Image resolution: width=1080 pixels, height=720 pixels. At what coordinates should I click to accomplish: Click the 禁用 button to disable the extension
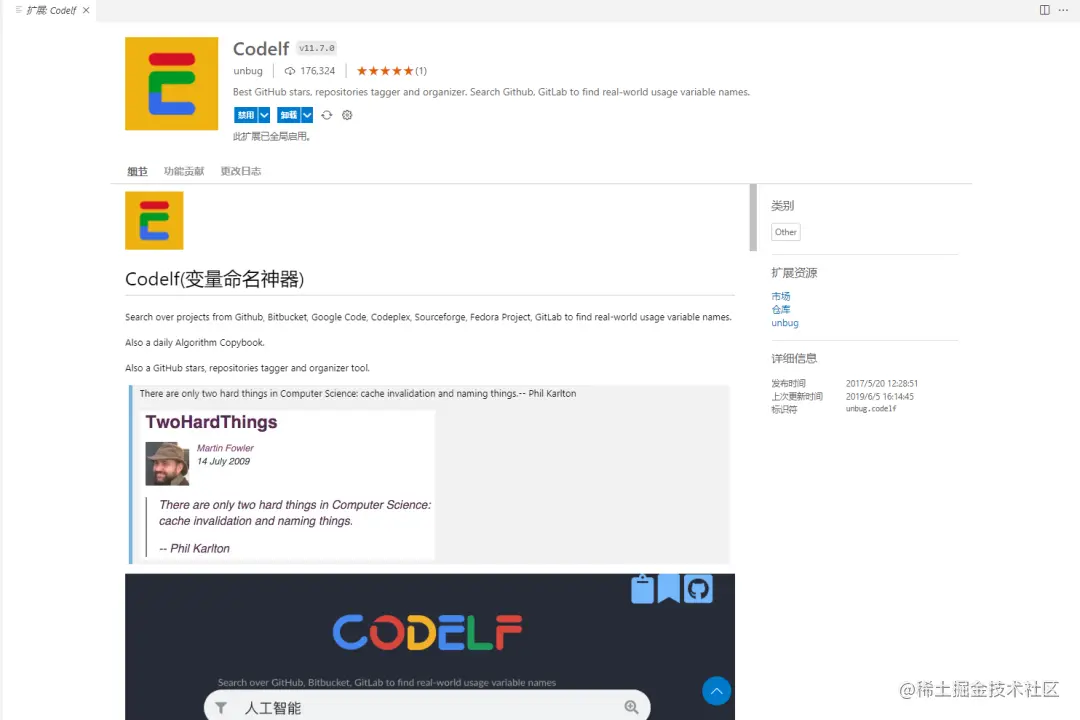(245, 115)
